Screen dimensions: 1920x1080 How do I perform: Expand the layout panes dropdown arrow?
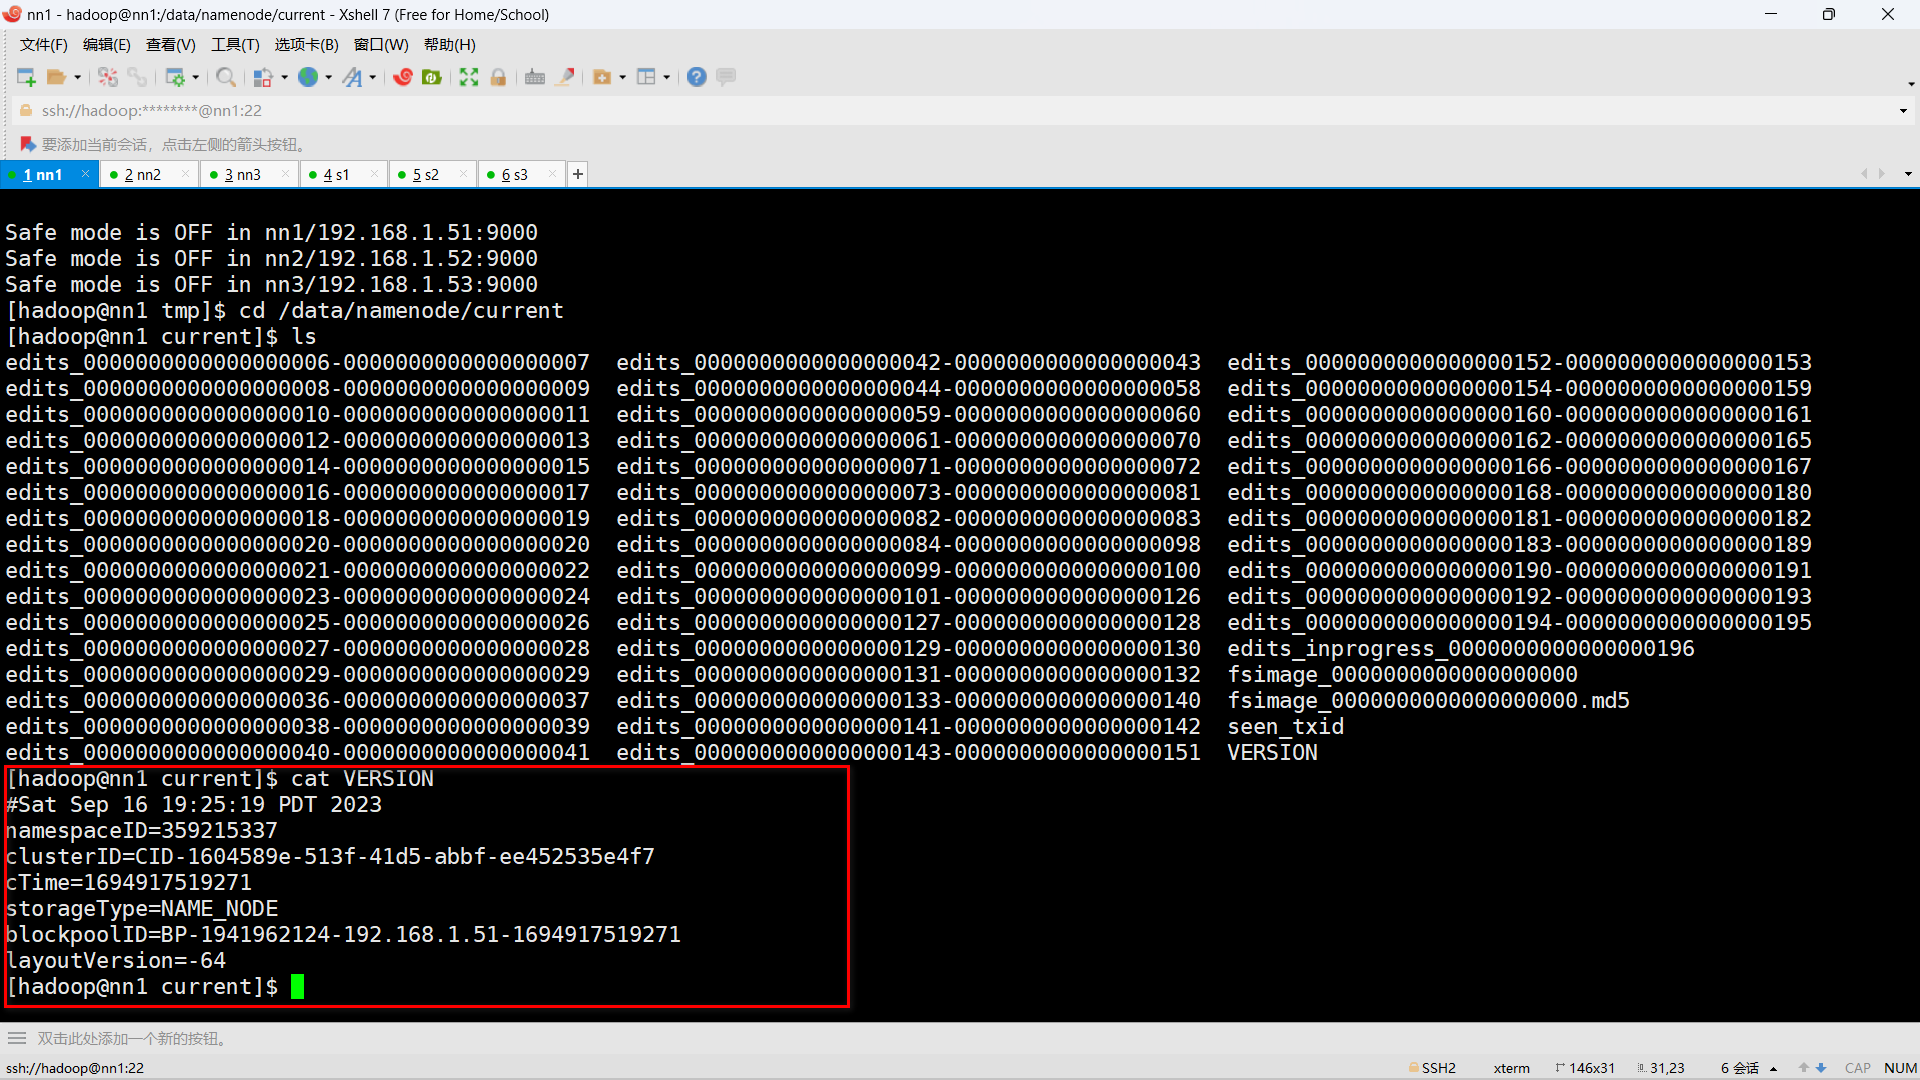click(666, 77)
